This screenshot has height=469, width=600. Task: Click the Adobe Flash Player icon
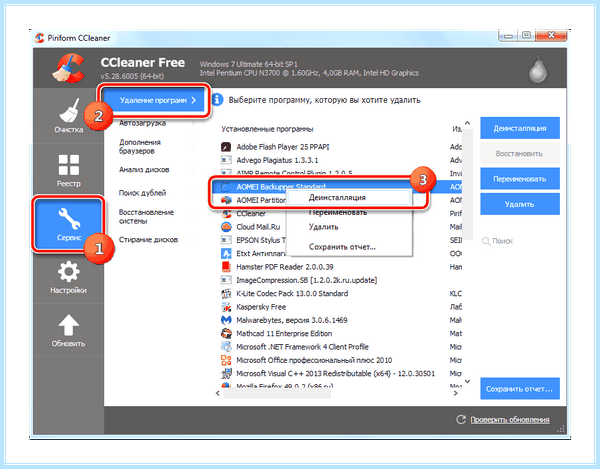coord(226,147)
